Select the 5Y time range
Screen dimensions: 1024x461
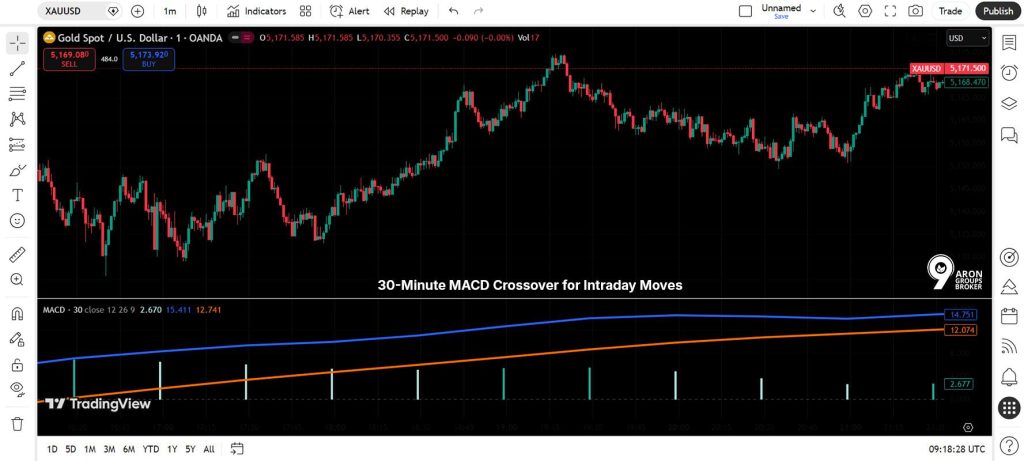(x=190, y=449)
